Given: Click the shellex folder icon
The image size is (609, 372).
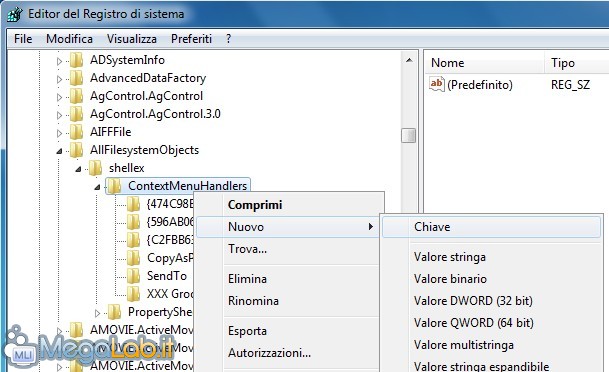Looking at the screenshot, I should pos(96,168).
